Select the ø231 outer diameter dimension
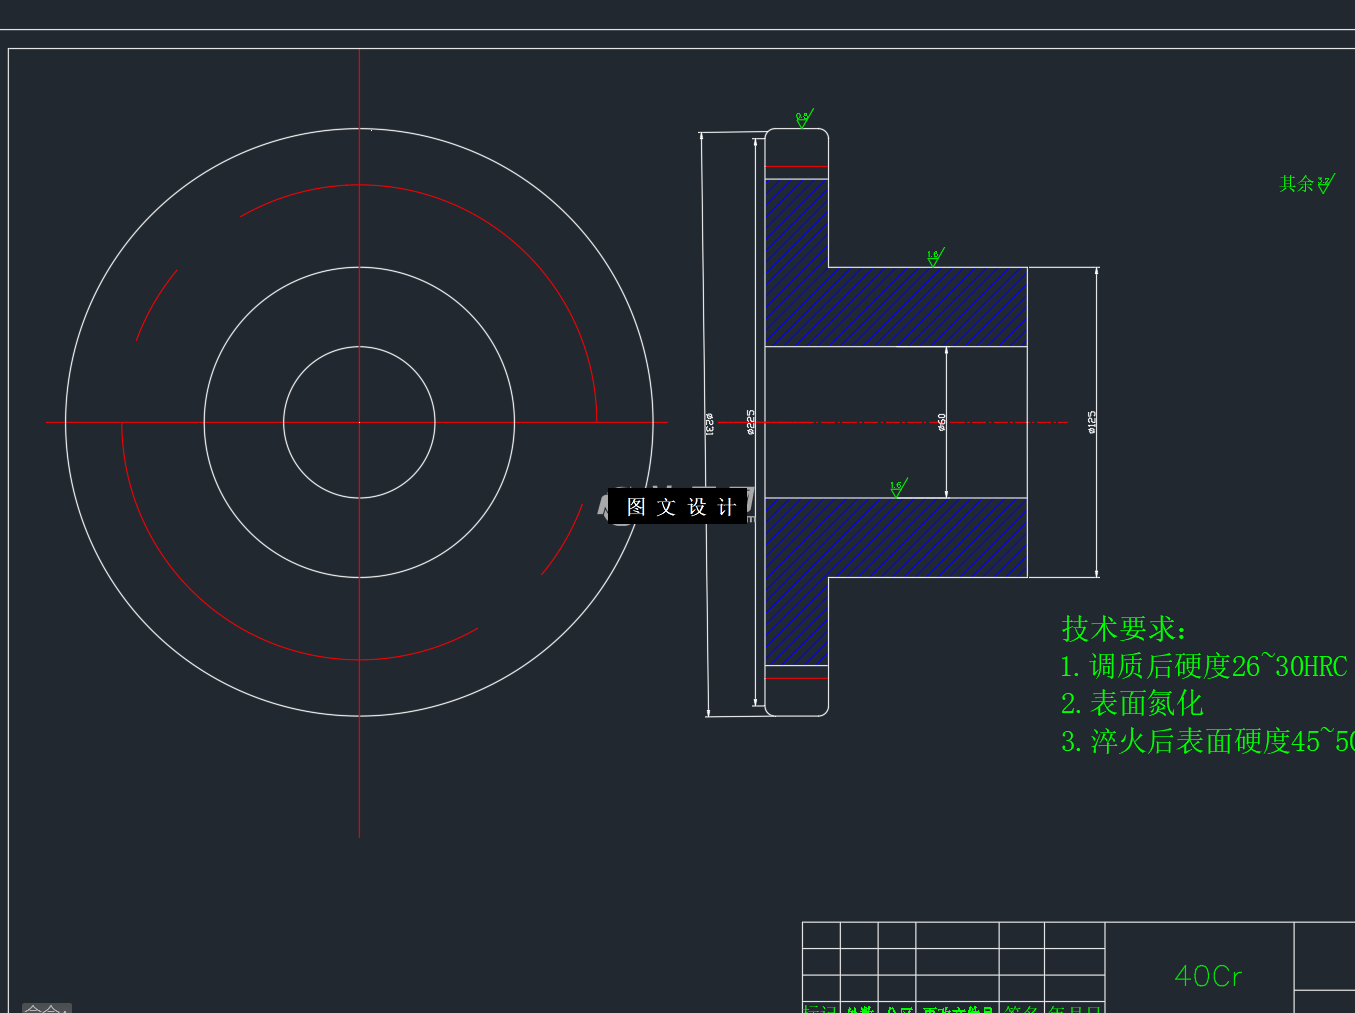This screenshot has height=1013, width=1355. 709,424
